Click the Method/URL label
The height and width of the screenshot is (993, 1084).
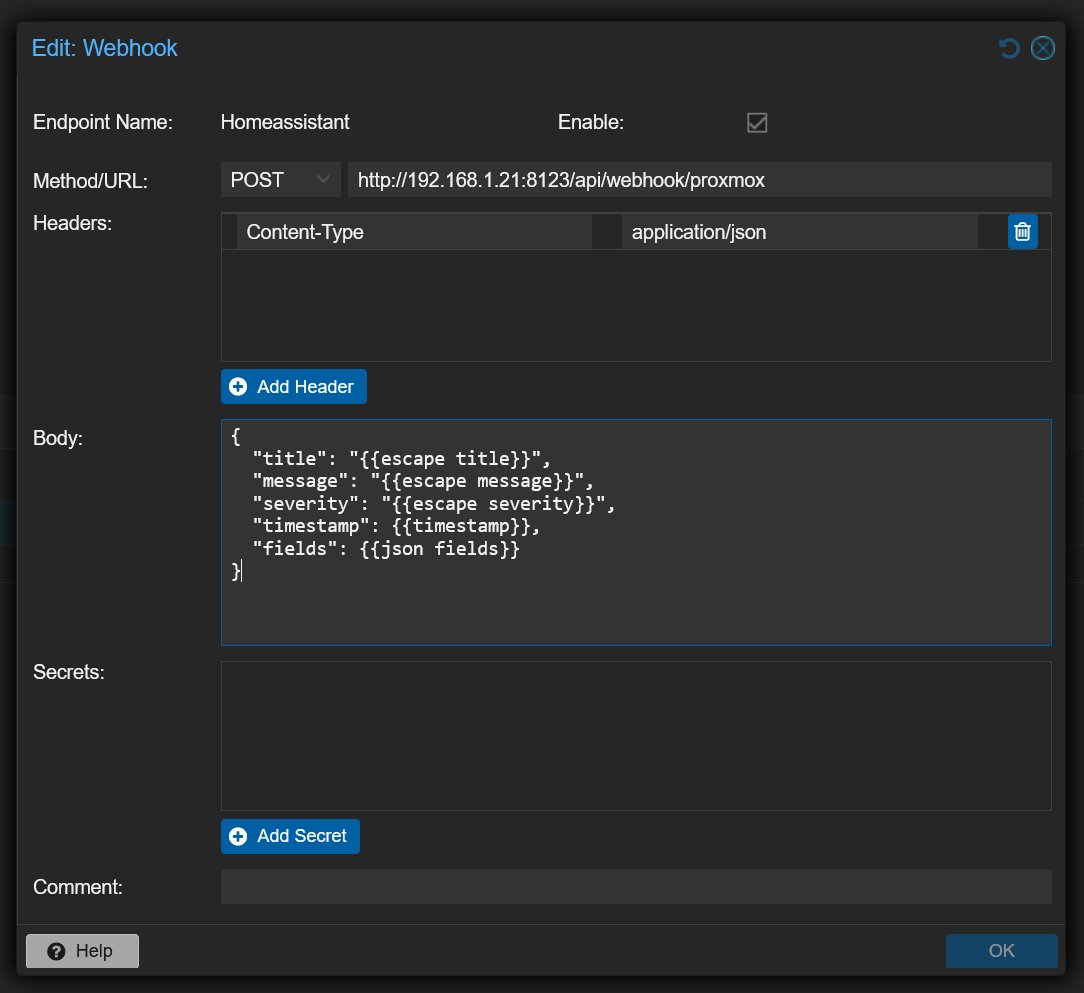[x=91, y=181]
